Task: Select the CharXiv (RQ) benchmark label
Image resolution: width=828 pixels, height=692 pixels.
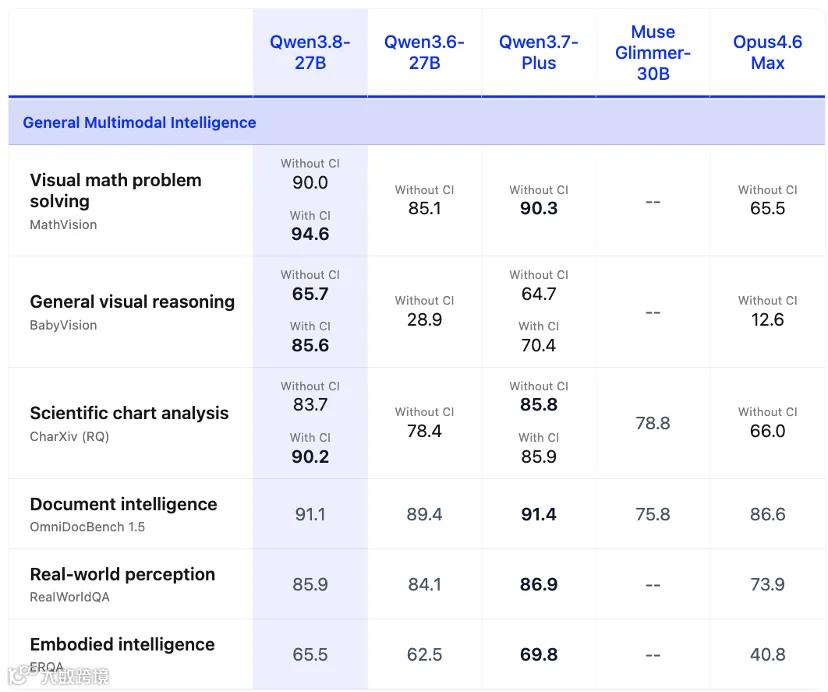Action: [69, 436]
